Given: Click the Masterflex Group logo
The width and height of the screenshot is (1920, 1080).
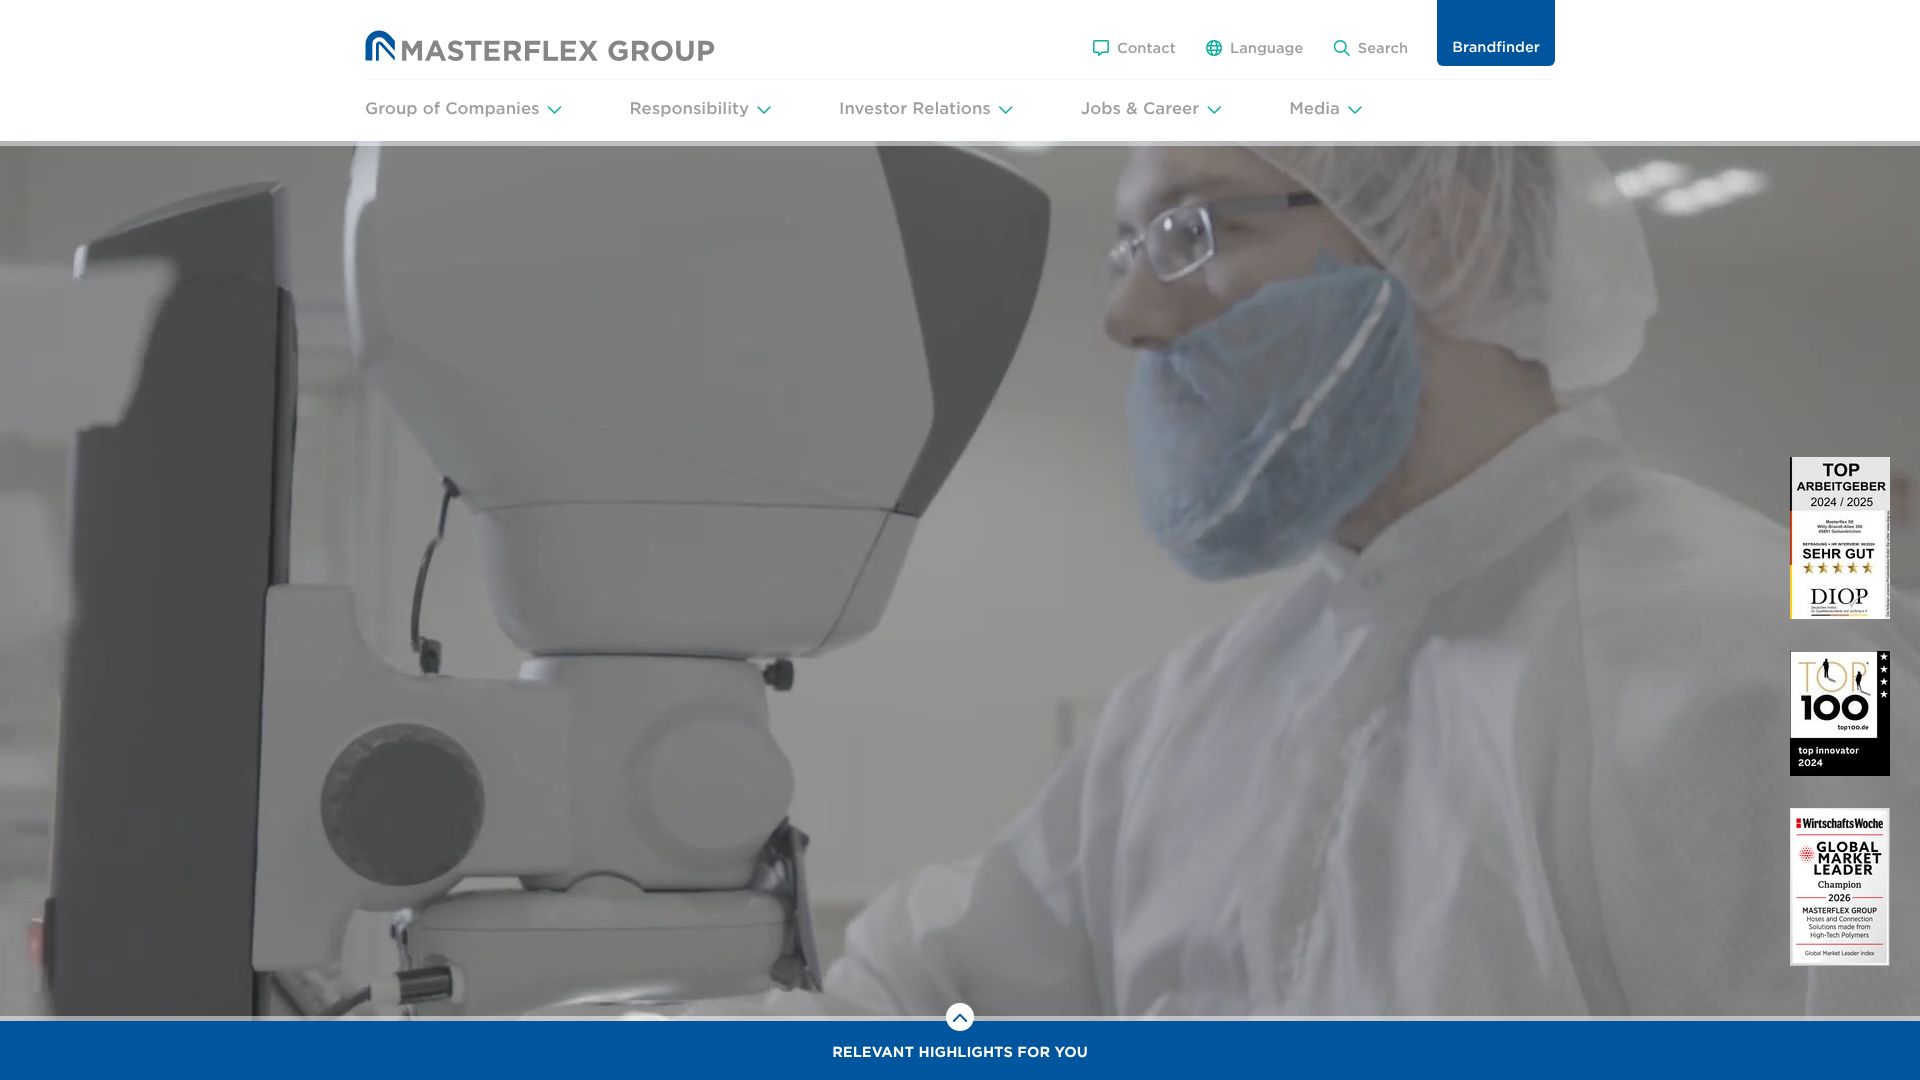Looking at the screenshot, I should pyautogui.click(x=539, y=47).
